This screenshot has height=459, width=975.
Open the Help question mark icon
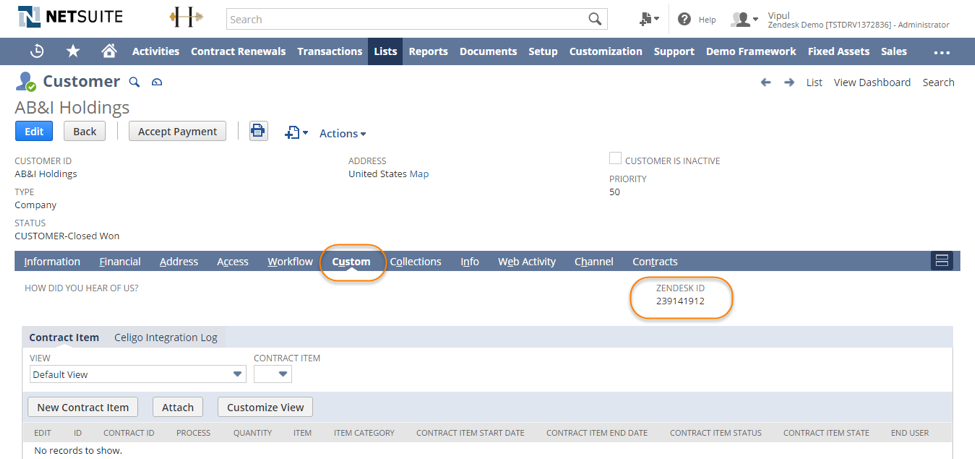coord(684,19)
